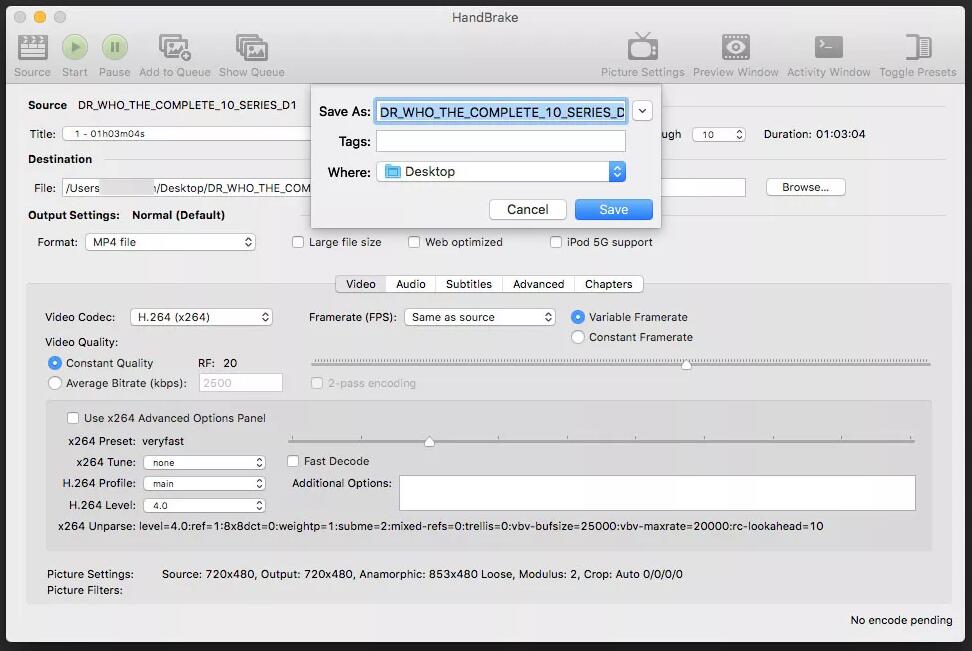Expand the save dialog with chevron button
This screenshot has width=972, height=651.
pyautogui.click(x=642, y=111)
